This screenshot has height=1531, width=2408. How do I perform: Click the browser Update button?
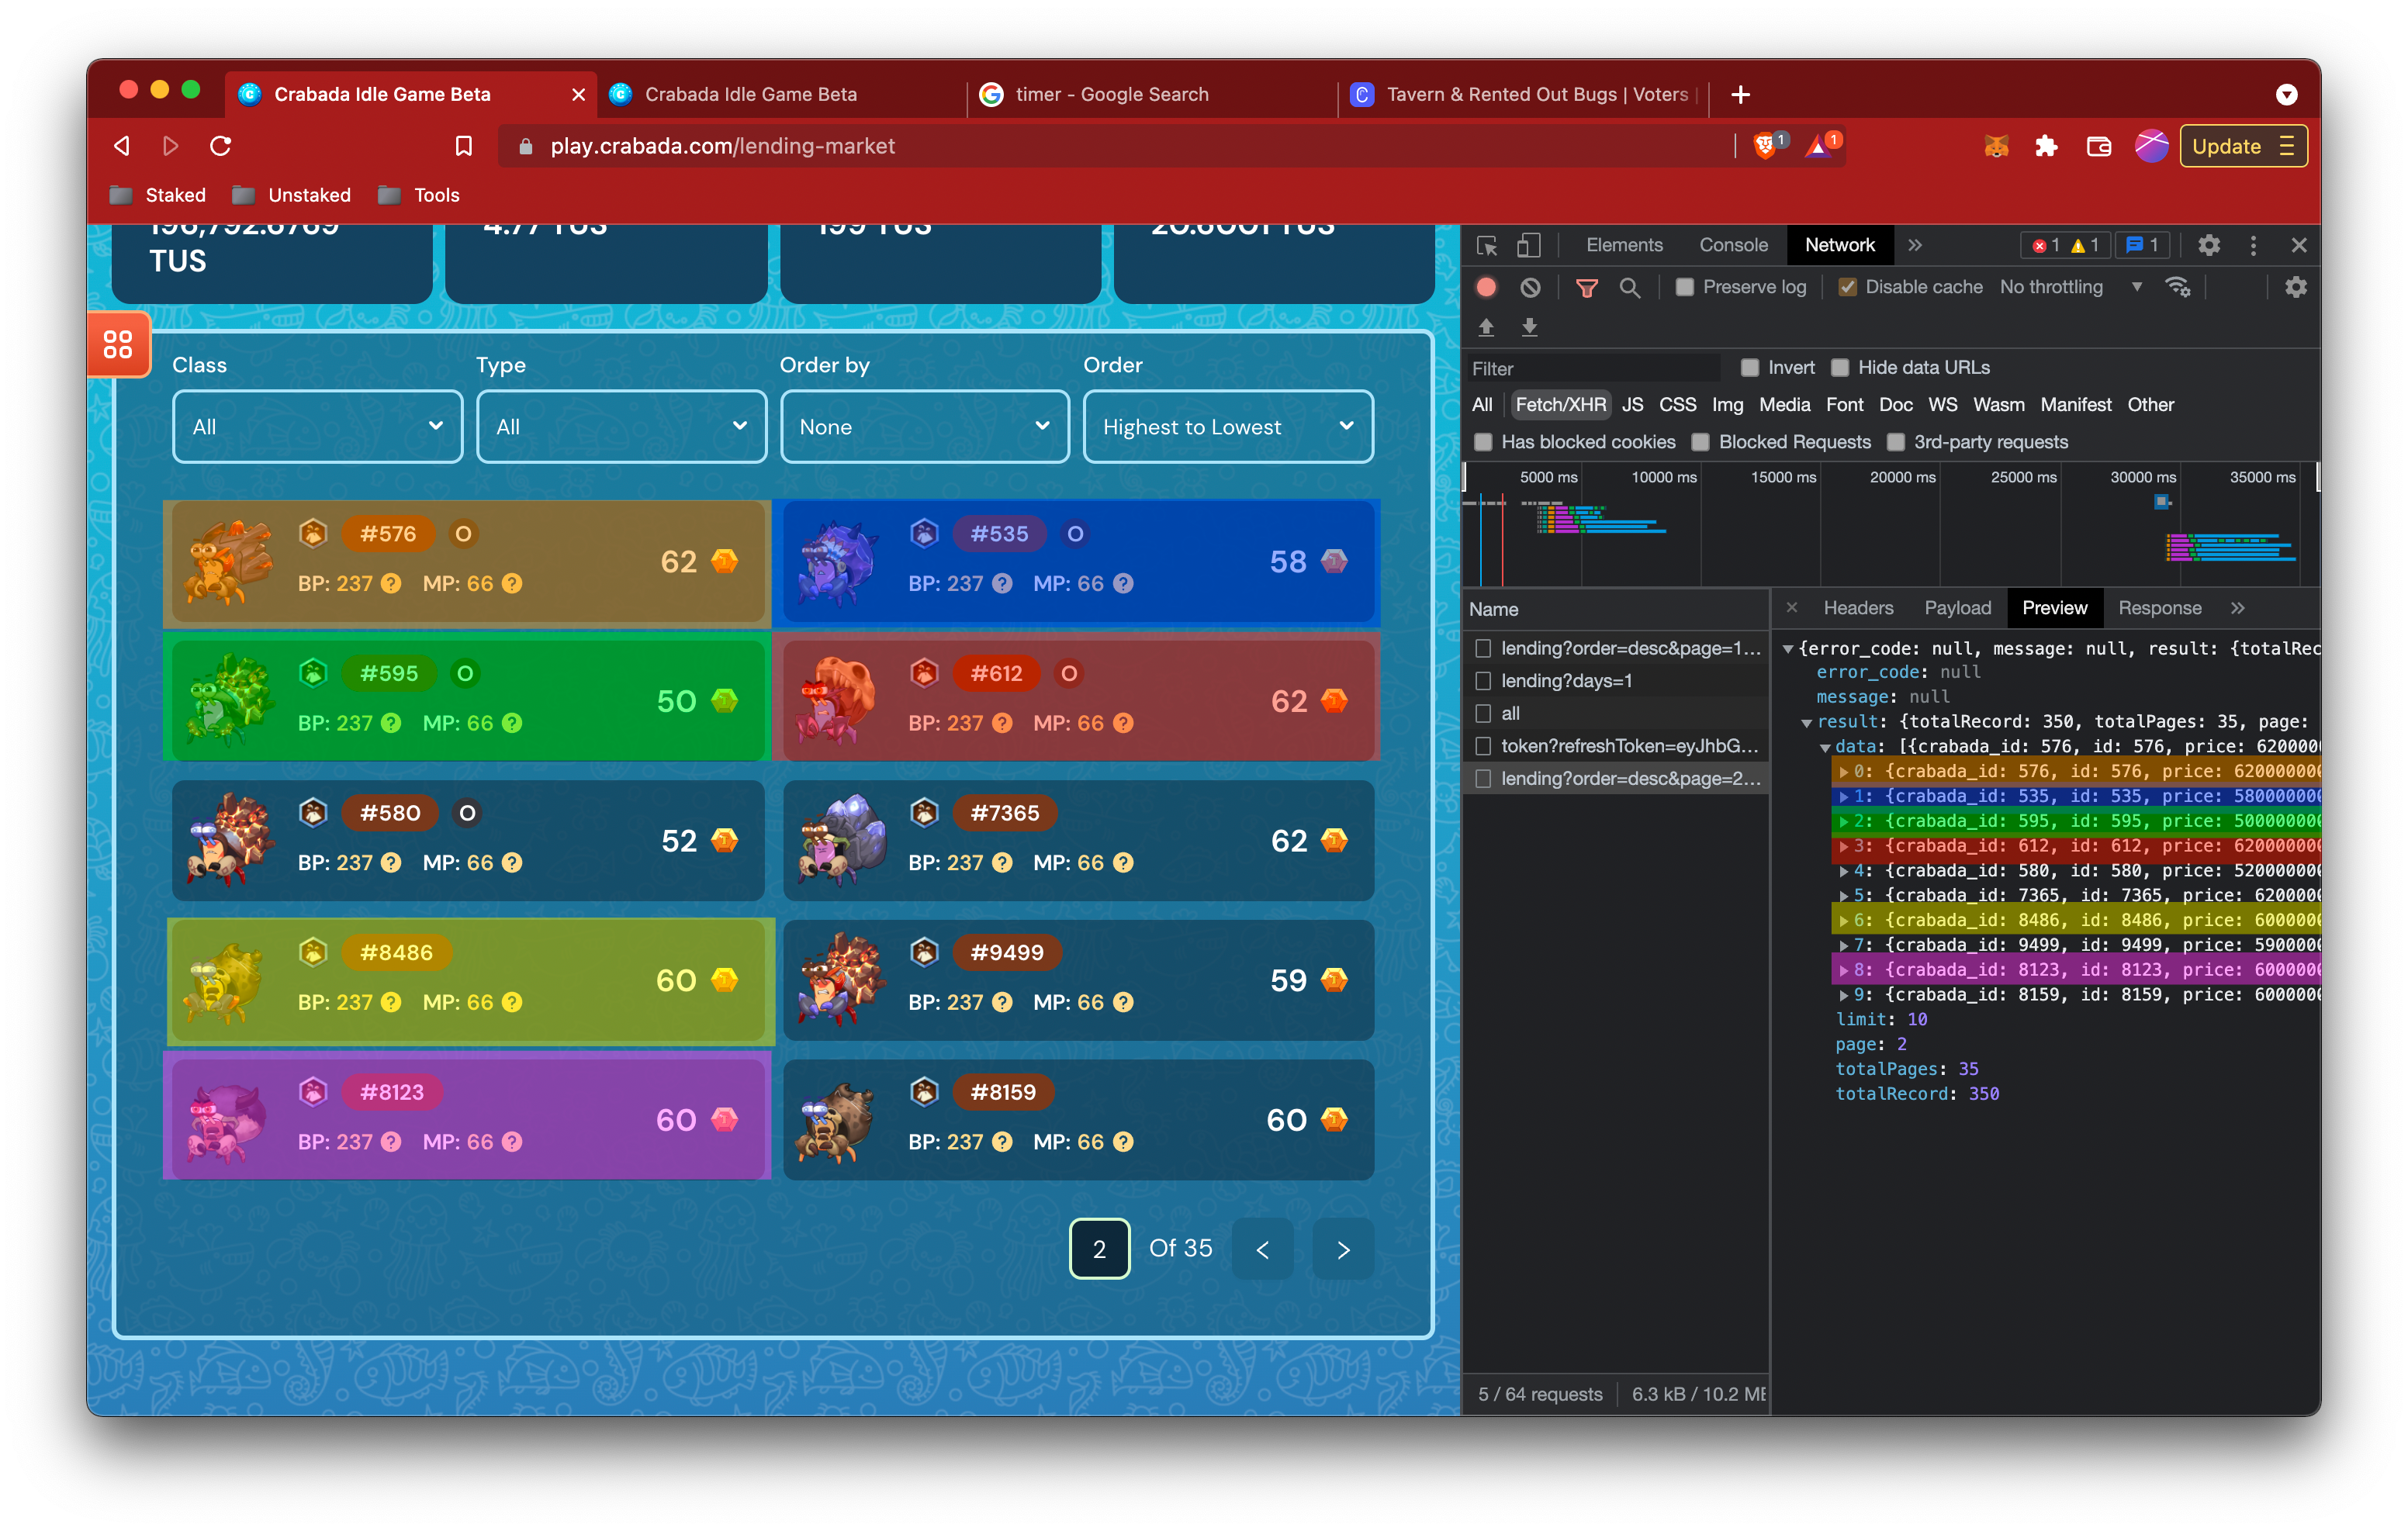[x=2243, y=146]
